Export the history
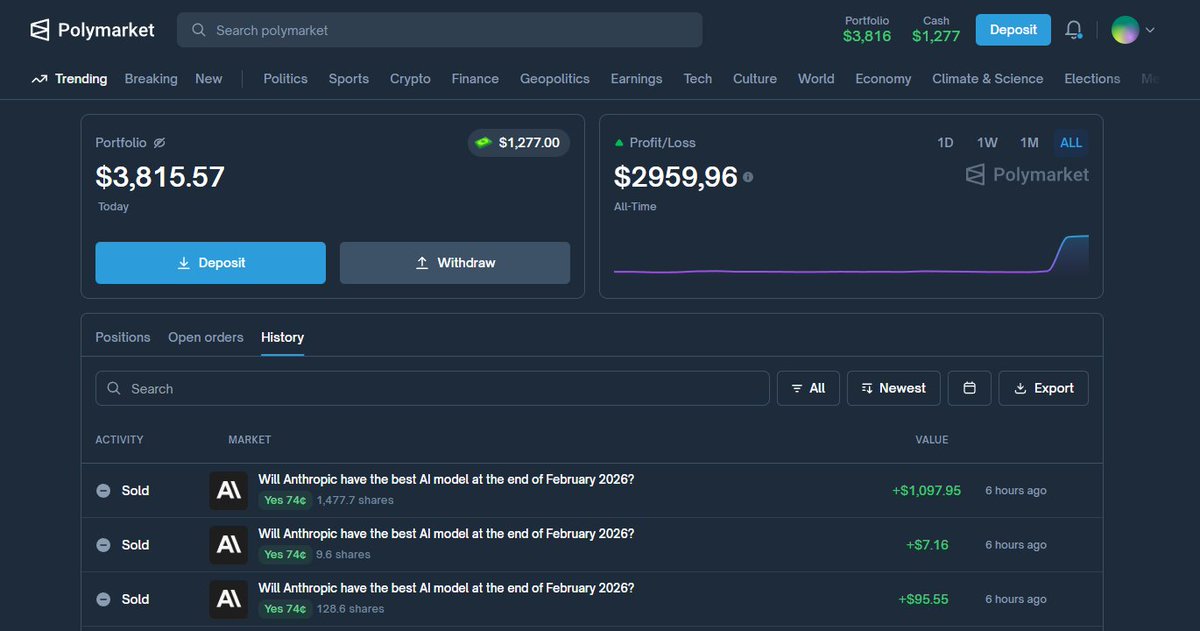 [x=1044, y=388]
